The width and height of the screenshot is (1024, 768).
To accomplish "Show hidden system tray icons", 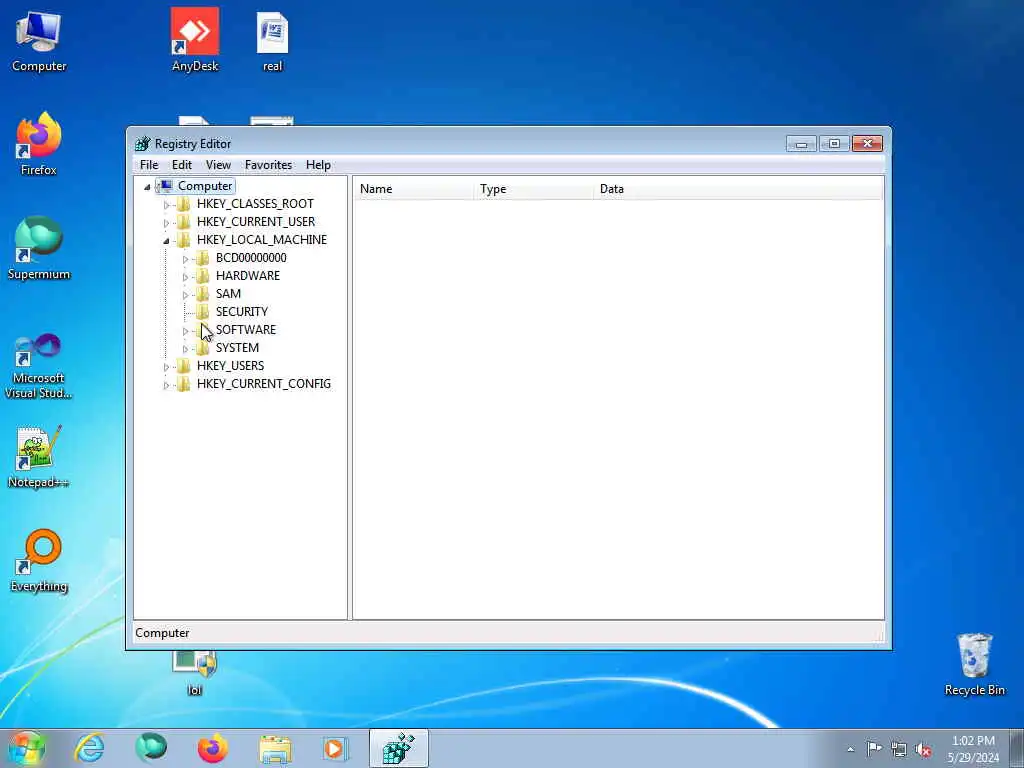I will tap(850, 749).
